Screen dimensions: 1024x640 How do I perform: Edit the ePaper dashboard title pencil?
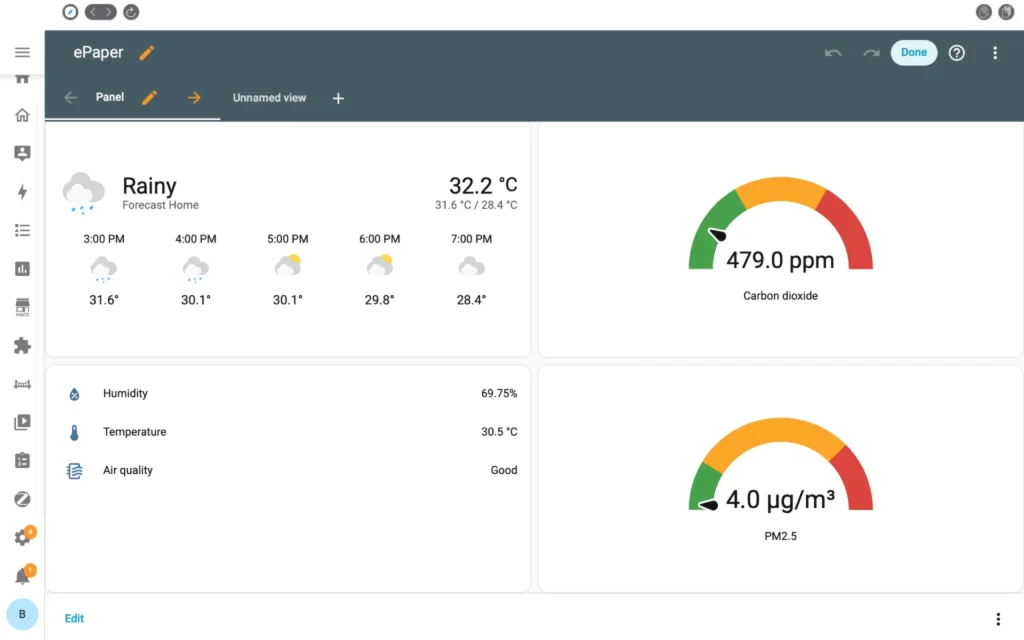coord(147,52)
